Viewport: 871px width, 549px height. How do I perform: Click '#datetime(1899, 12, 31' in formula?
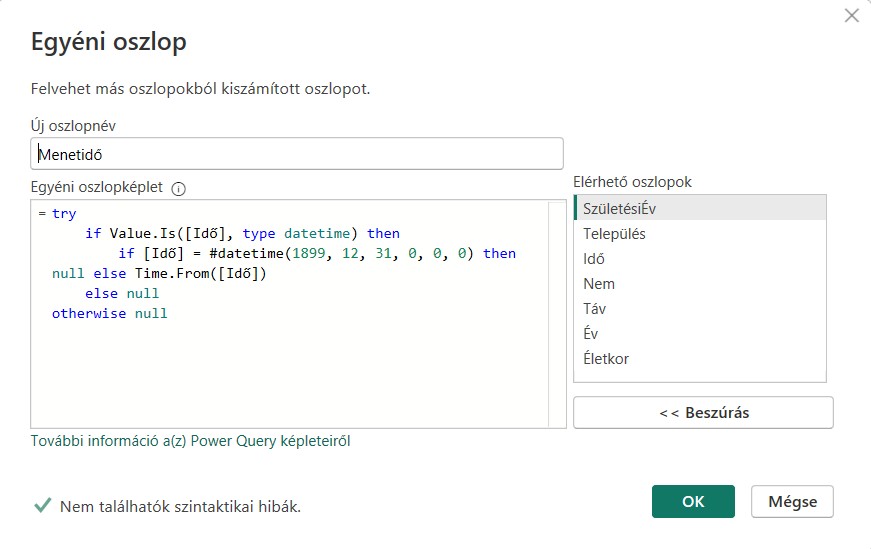[x=300, y=253]
